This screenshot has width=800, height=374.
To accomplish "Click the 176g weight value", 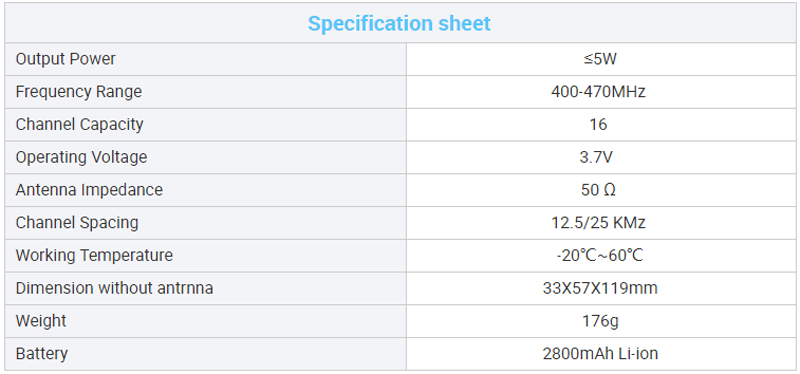I will coord(600,321).
